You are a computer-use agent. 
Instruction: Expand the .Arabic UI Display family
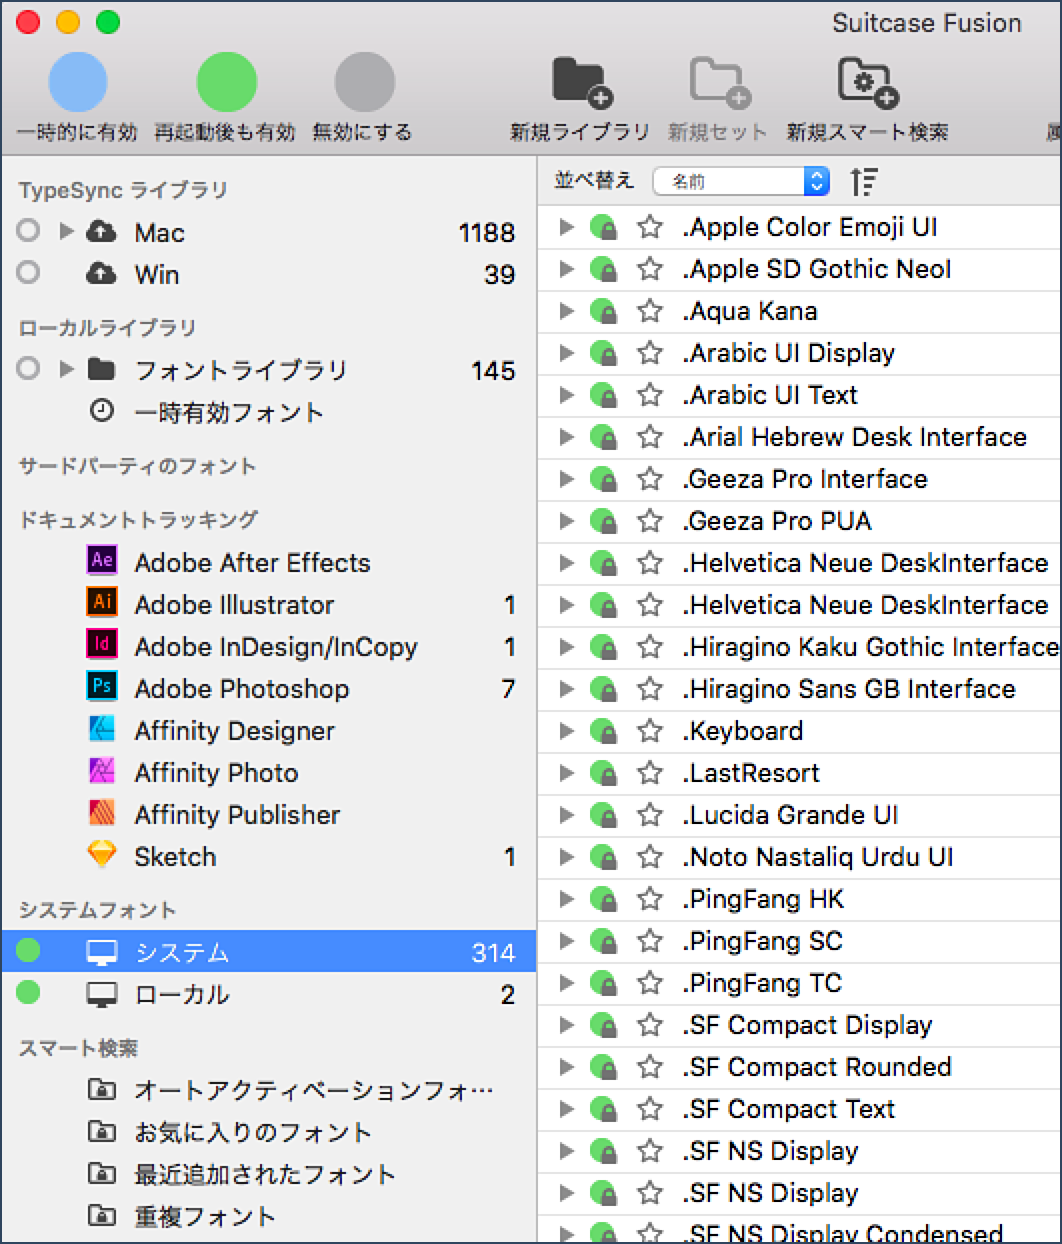point(566,353)
